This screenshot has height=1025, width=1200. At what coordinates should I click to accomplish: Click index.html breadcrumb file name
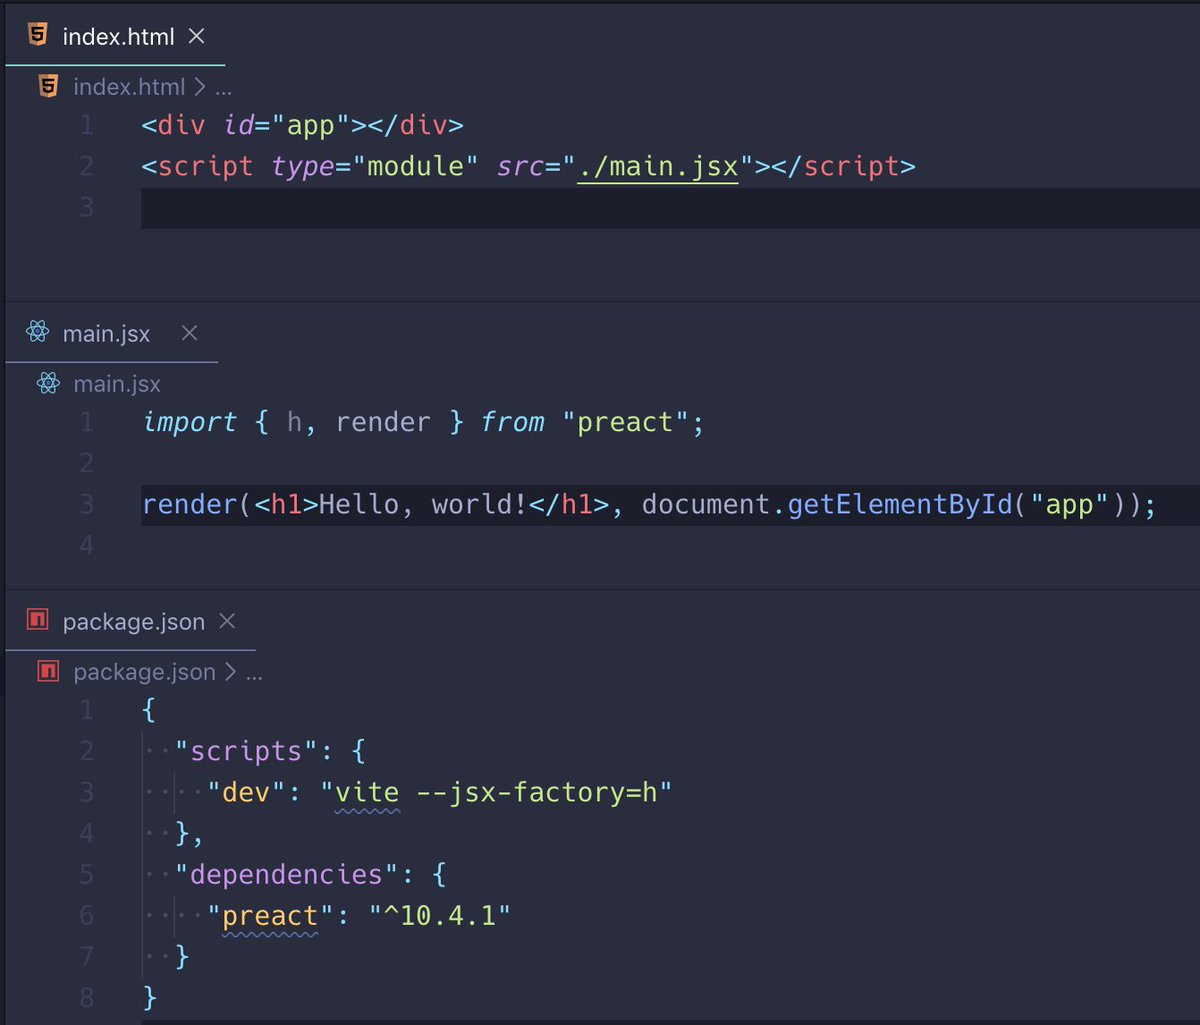click(129, 87)
